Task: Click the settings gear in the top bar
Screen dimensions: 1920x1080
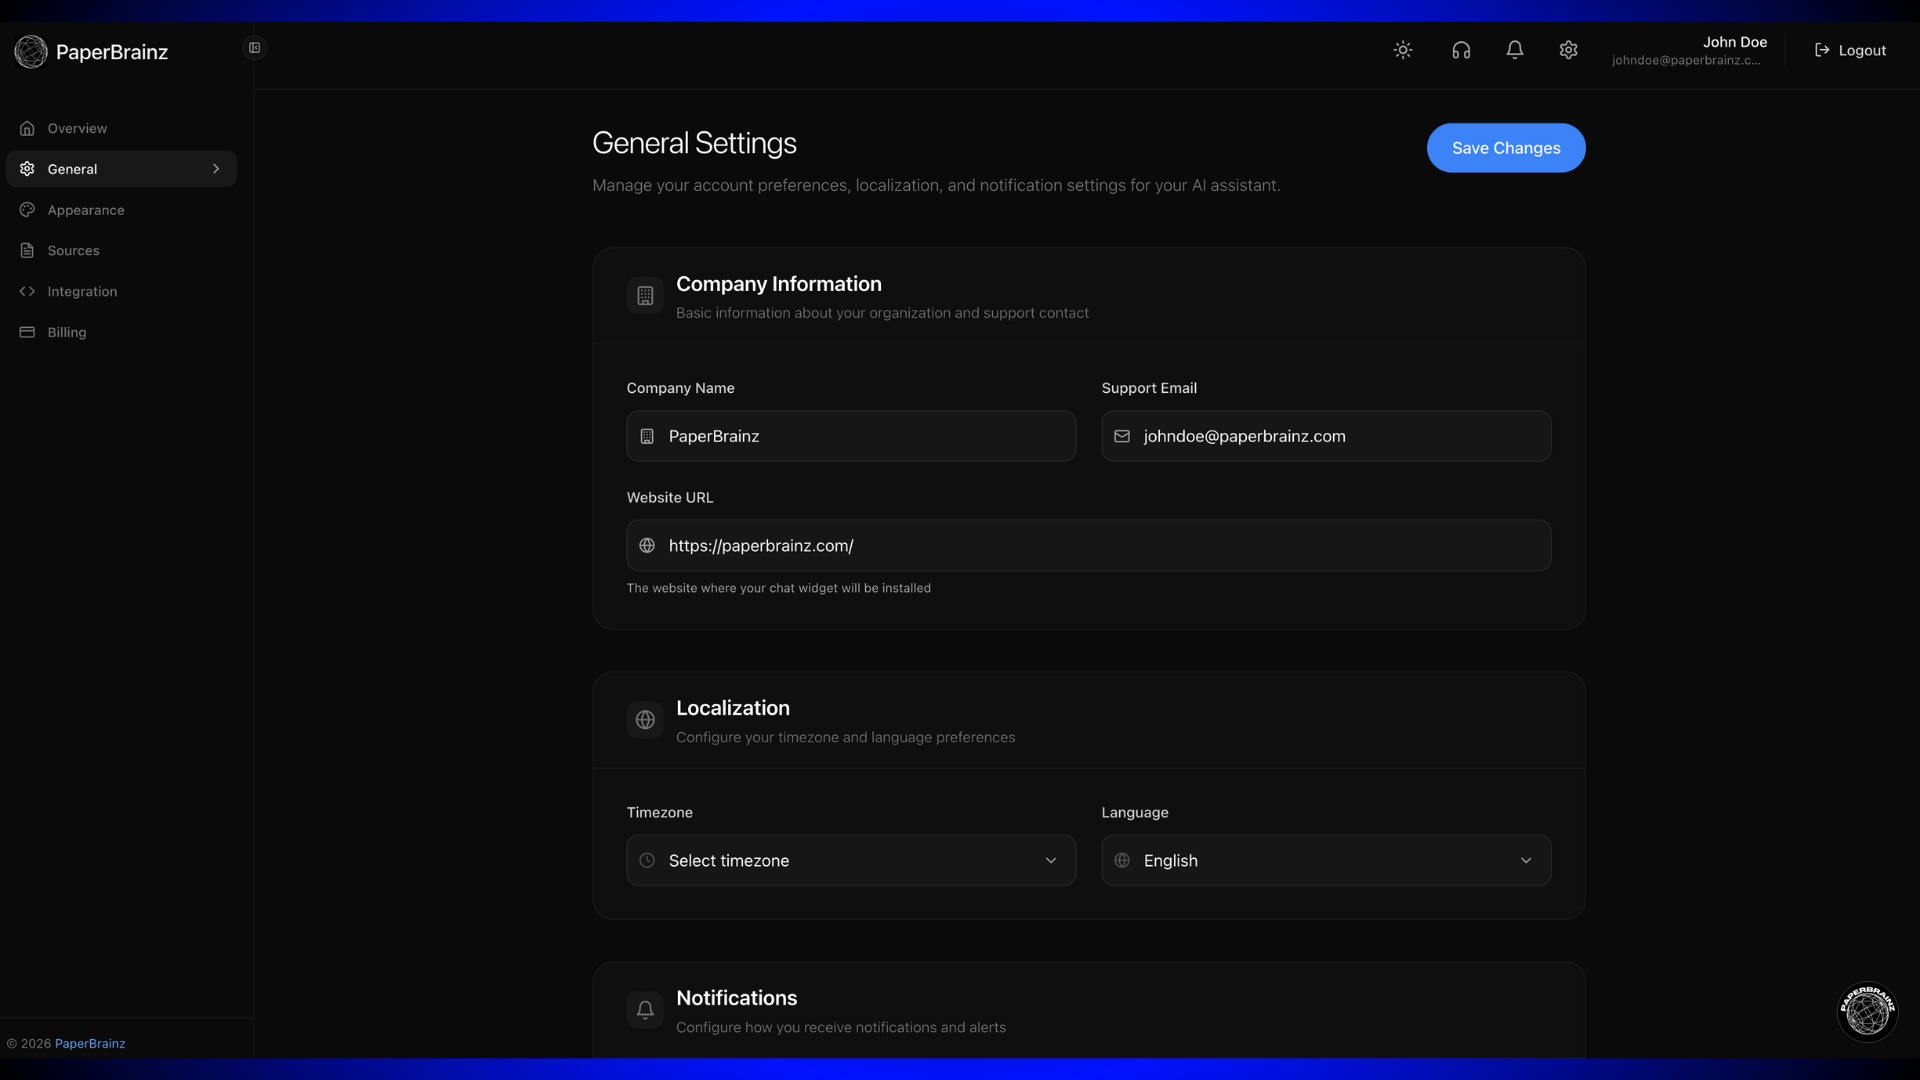Action: (x=1568, y=49)
